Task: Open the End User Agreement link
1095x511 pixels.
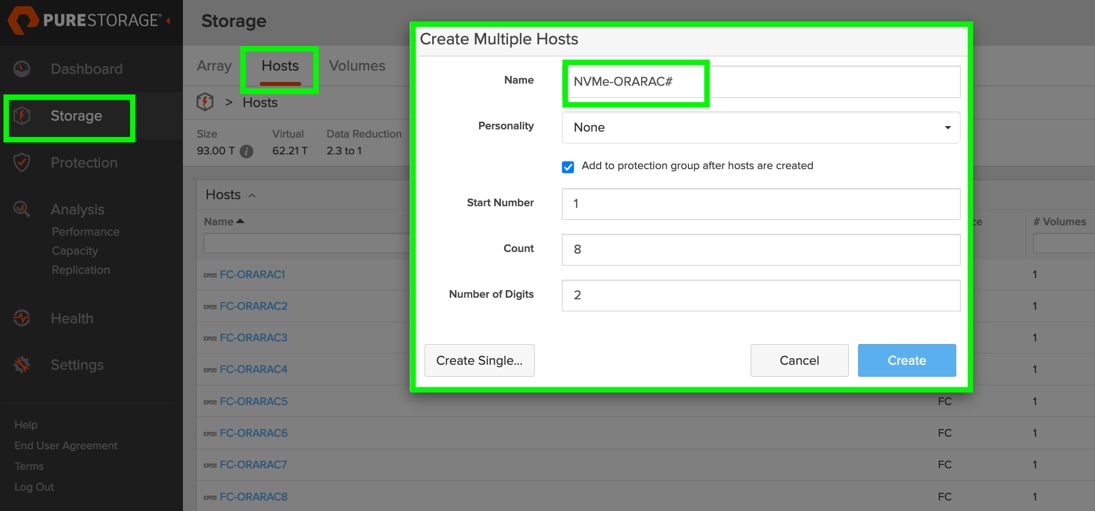Action: tap(66, 445)
